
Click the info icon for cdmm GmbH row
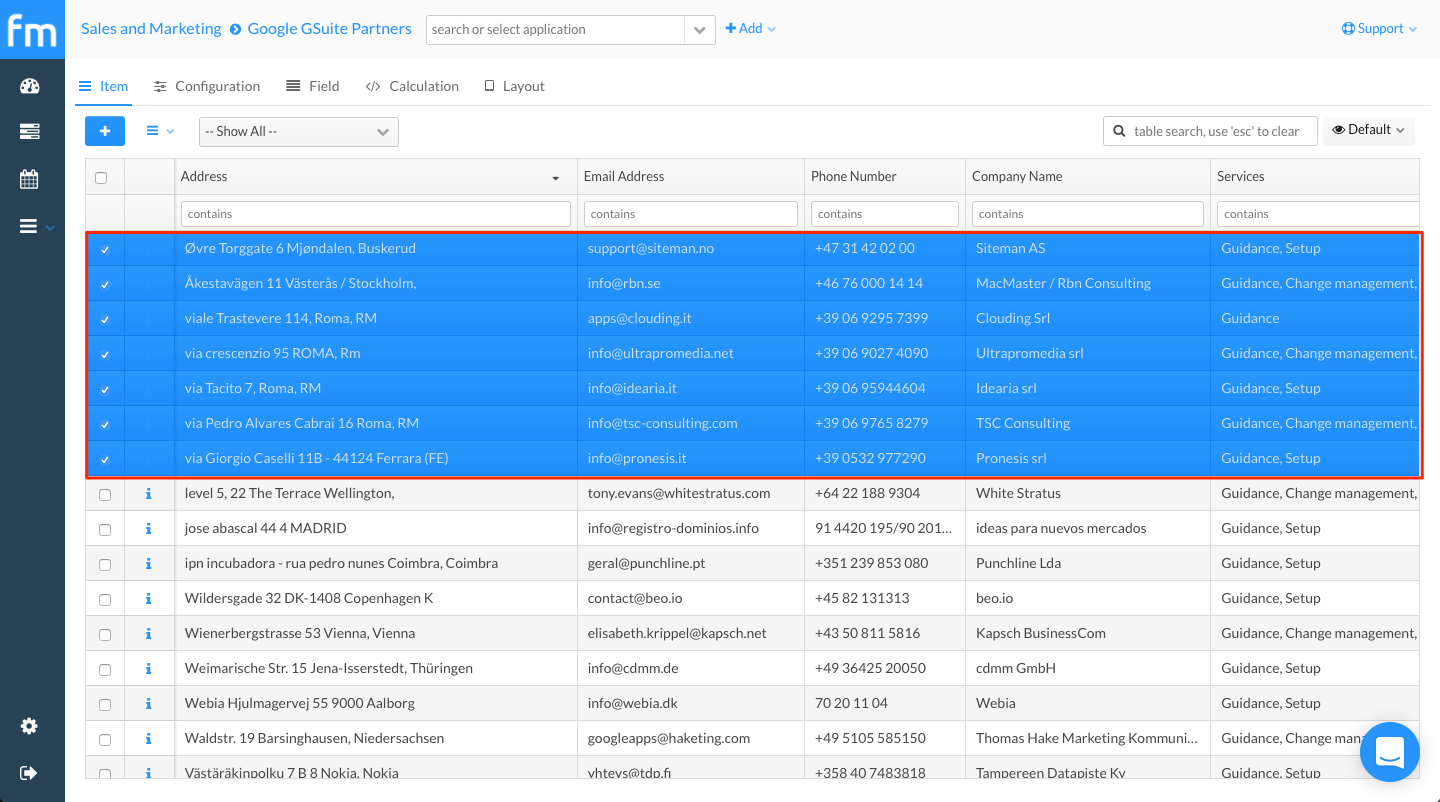pos(149,668)
